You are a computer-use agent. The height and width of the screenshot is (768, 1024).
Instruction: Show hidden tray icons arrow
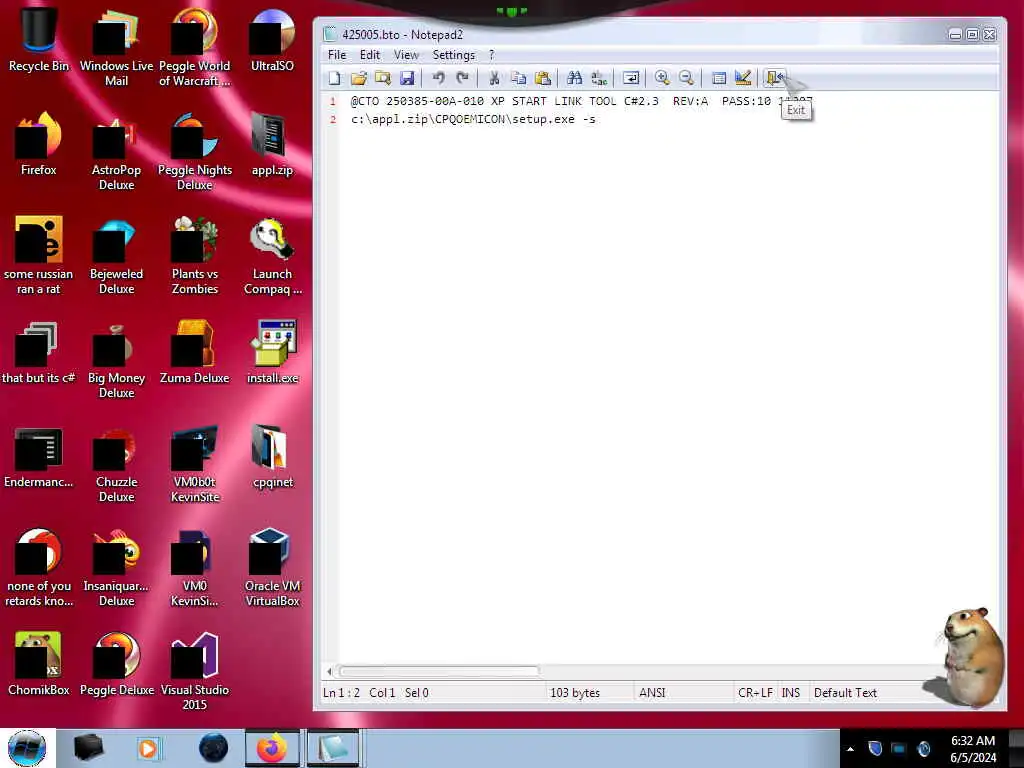850,749
